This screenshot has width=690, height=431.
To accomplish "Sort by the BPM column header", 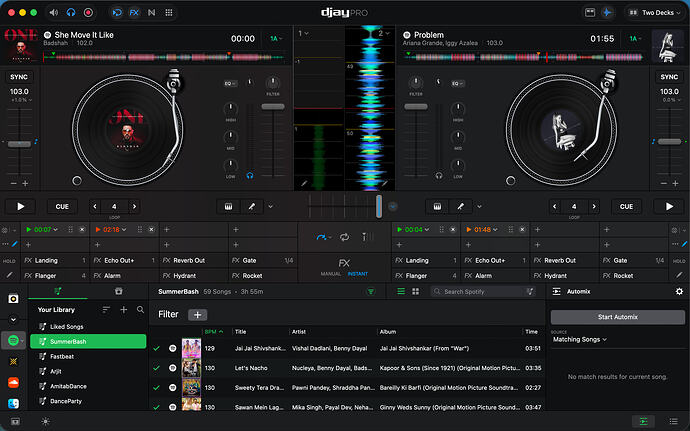I will (x=214, y=332).
